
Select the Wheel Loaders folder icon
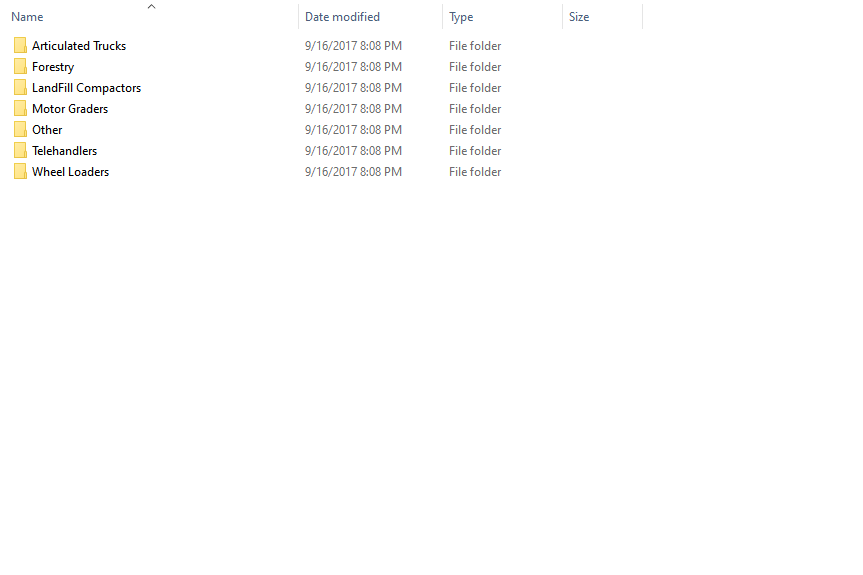coord(20,171)
